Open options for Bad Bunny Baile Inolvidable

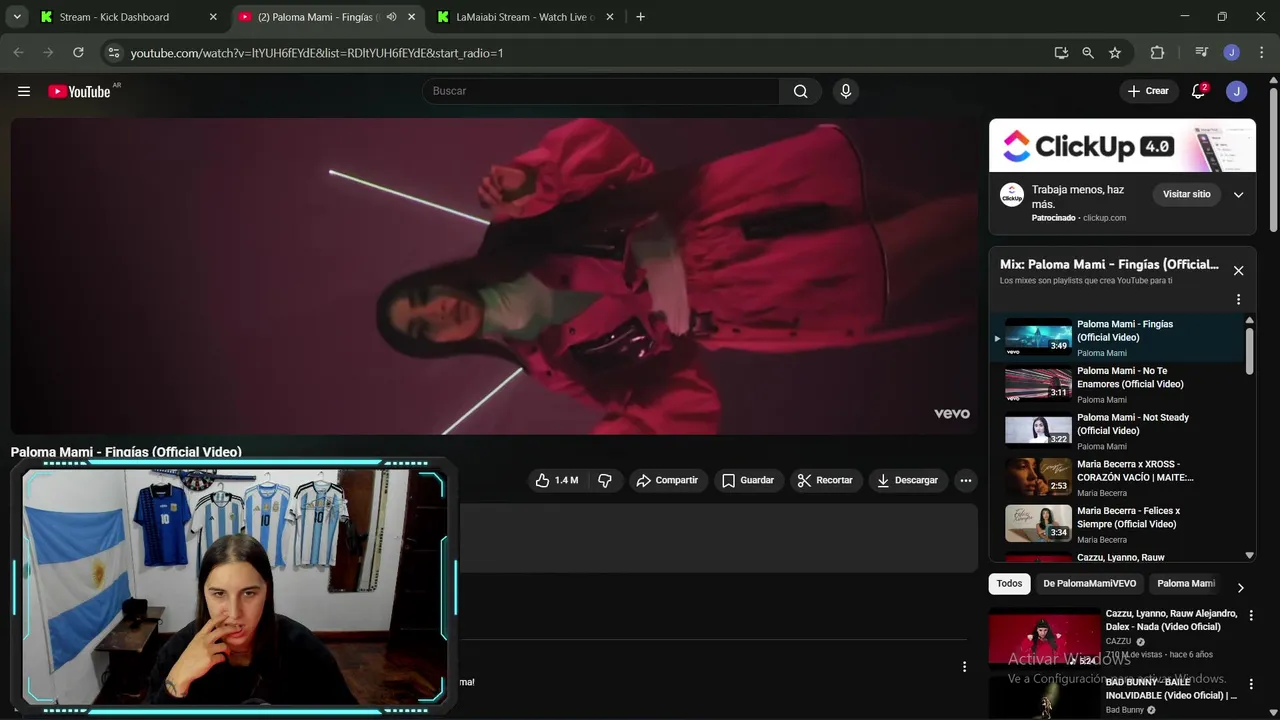[1250, 685]
